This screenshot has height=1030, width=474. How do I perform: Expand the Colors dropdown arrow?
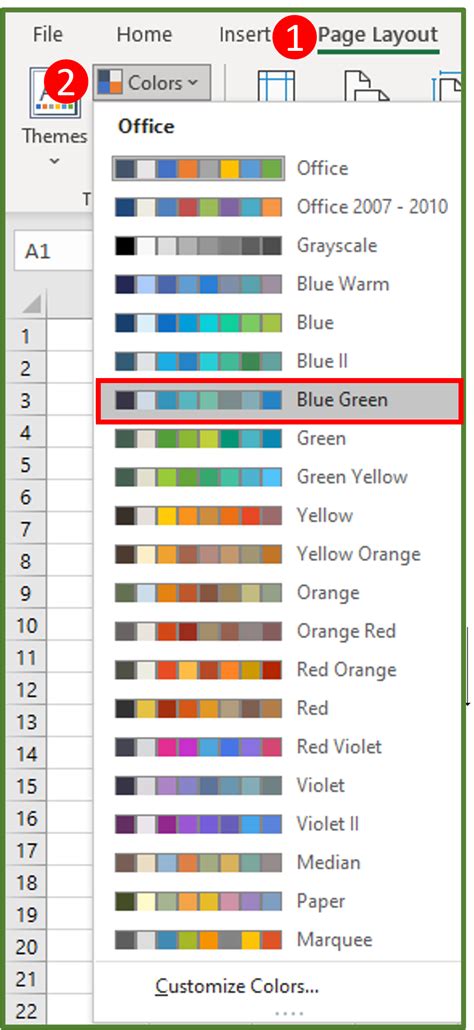(192, 83)
